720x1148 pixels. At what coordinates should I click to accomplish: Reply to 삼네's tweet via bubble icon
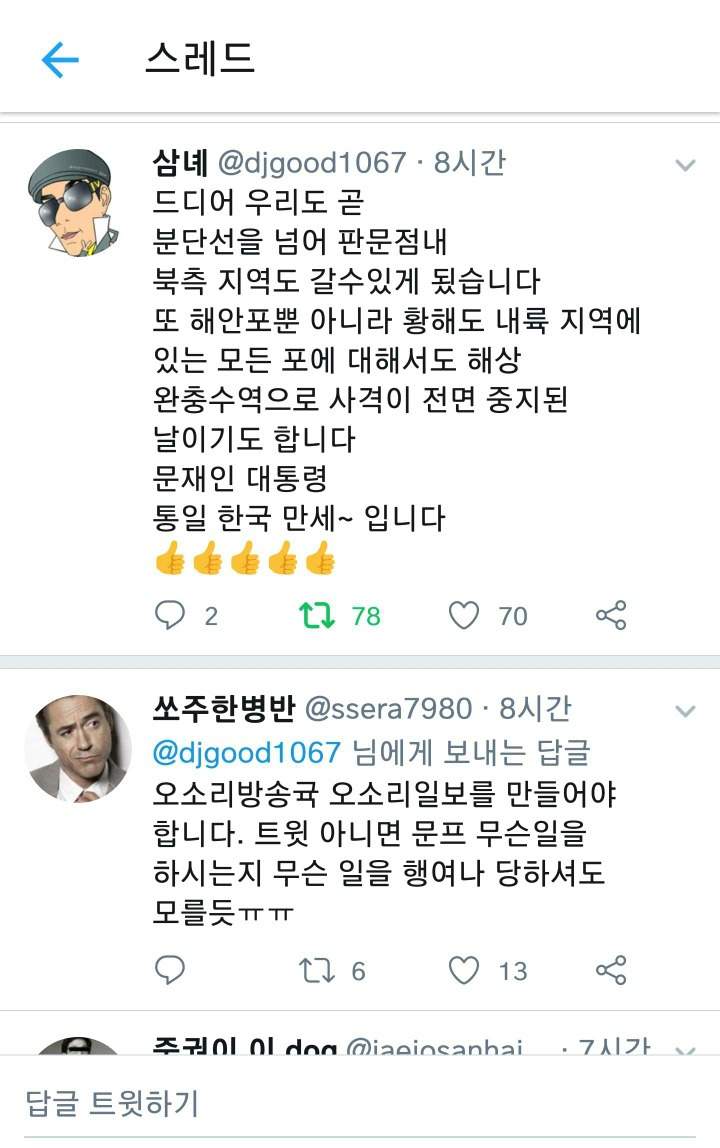pos(169,615)
